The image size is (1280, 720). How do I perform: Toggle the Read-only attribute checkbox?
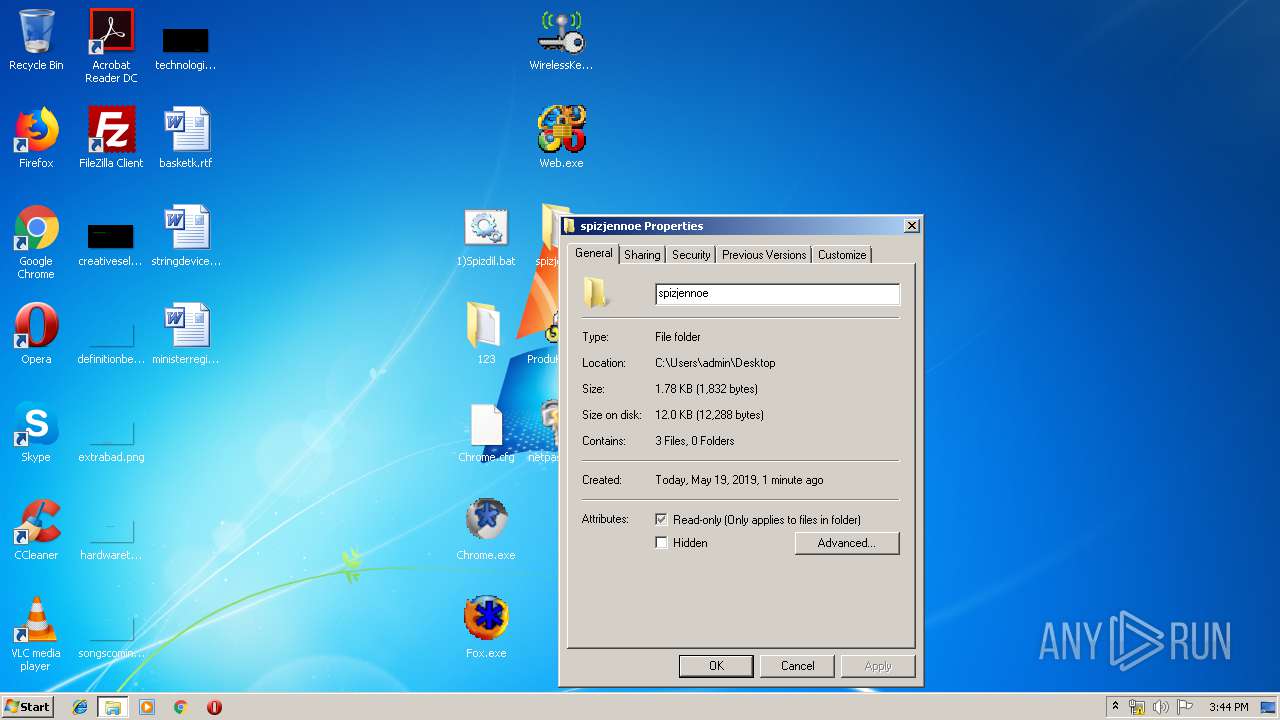[x=661, y=520]
